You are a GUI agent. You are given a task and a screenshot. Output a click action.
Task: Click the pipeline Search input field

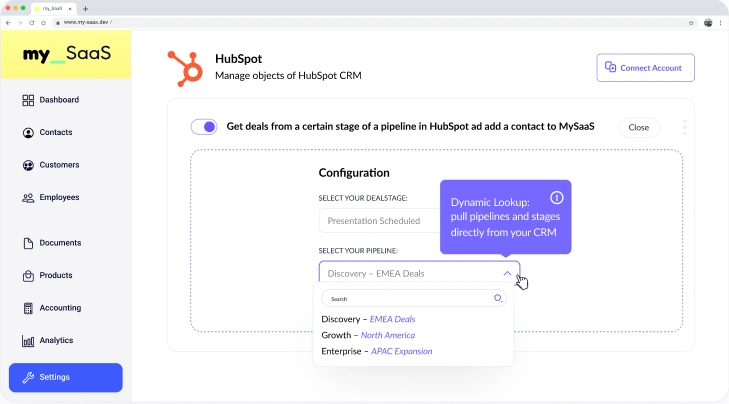tap(405, 298)
